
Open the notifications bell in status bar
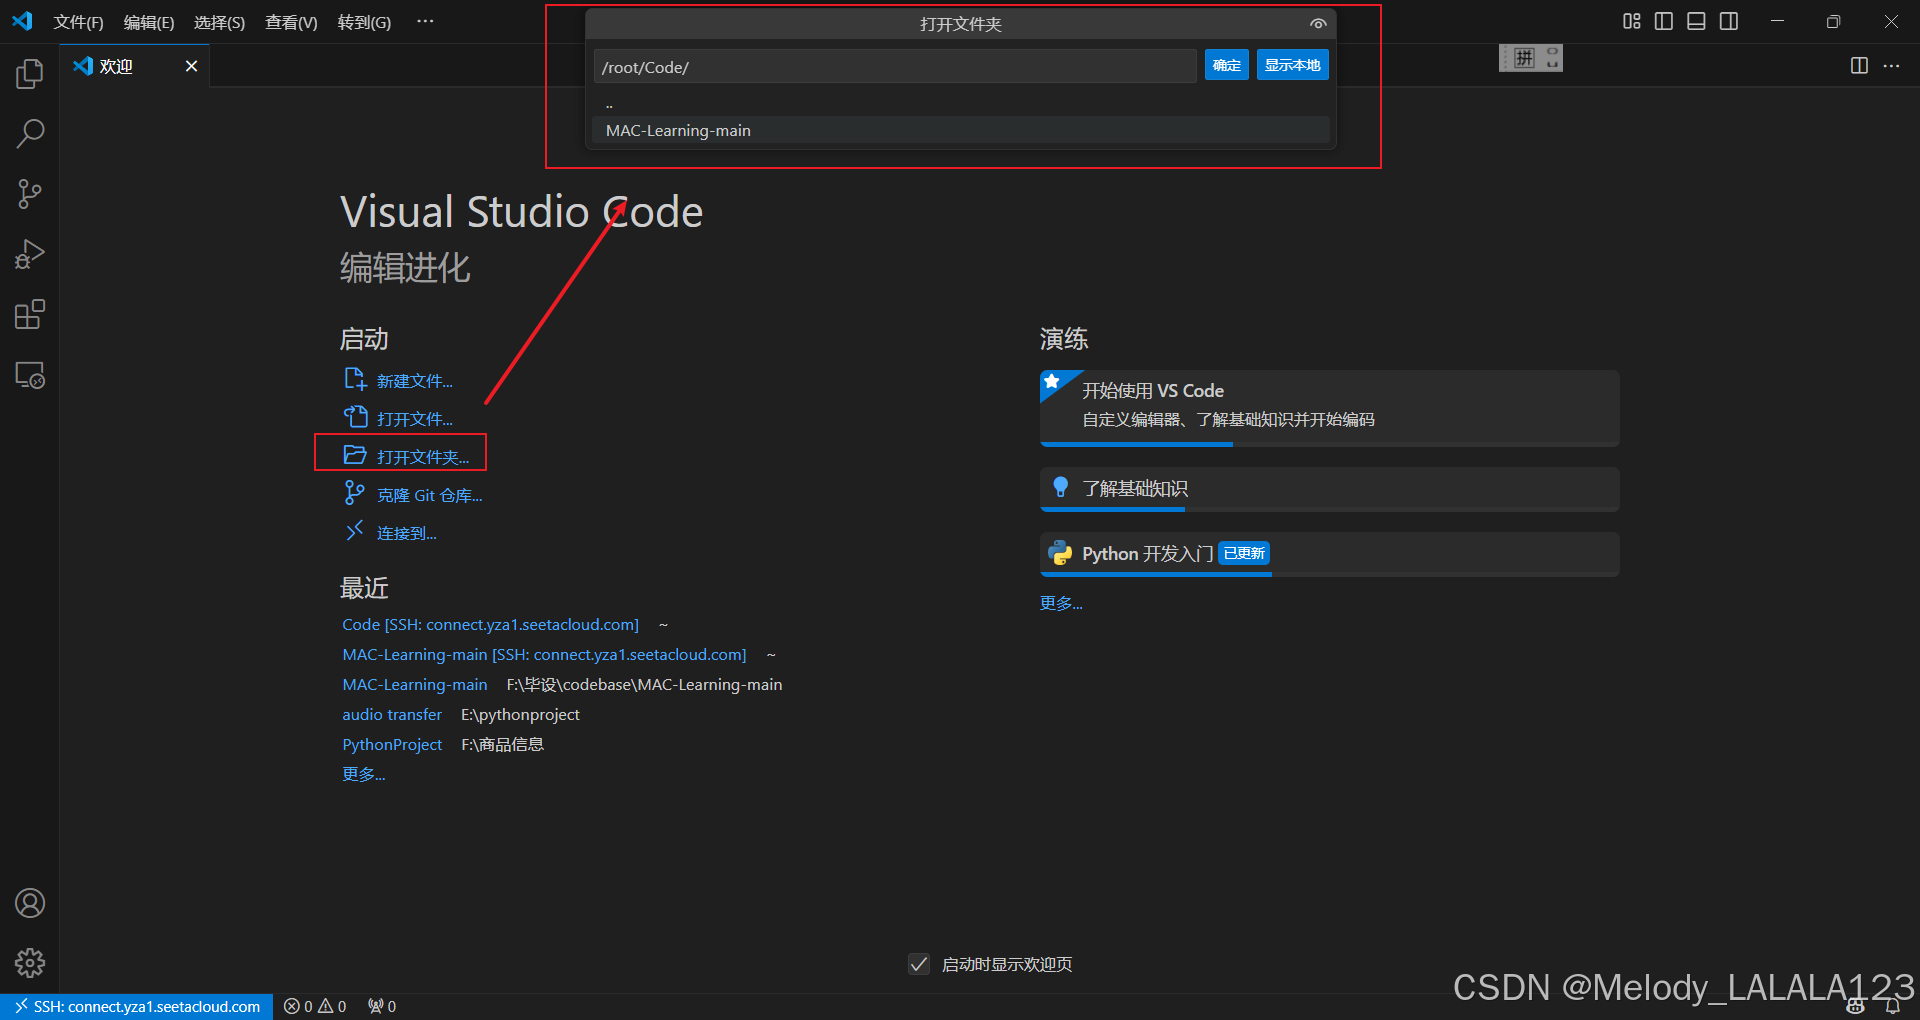coord(1892,1006)
